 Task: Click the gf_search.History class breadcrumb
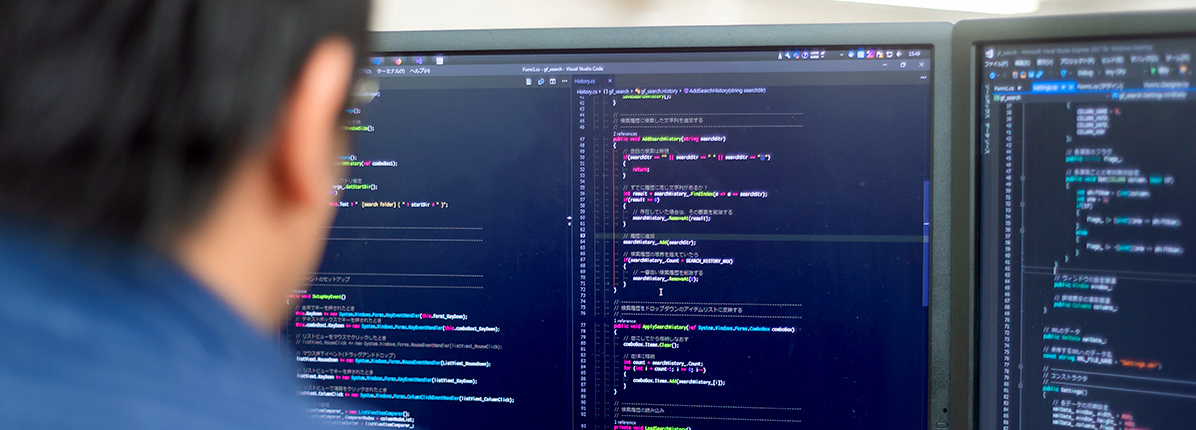tap(656, 91)
